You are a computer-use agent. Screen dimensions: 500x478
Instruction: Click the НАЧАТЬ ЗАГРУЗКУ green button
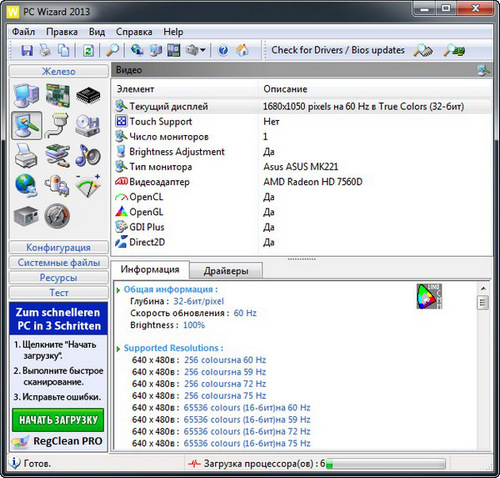[x=58, y=420]
